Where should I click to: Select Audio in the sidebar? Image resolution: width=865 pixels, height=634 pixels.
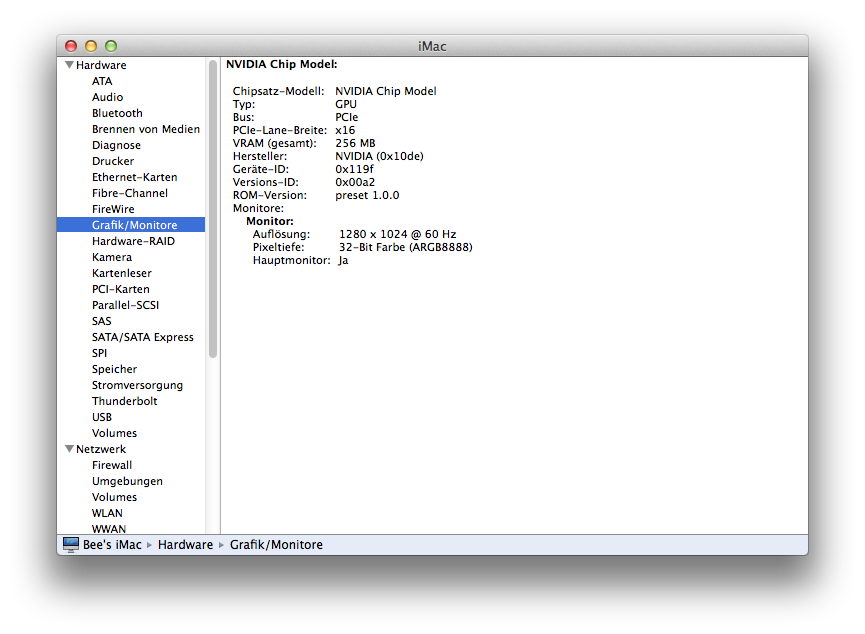point(108,97)
